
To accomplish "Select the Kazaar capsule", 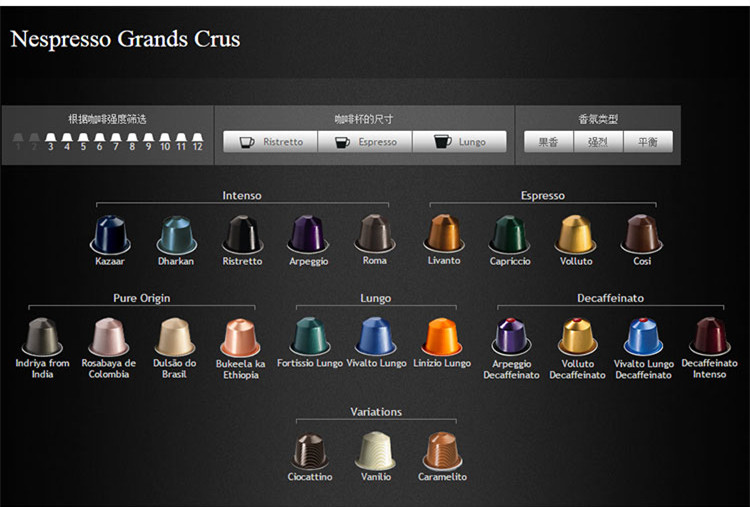I will 110,235.
